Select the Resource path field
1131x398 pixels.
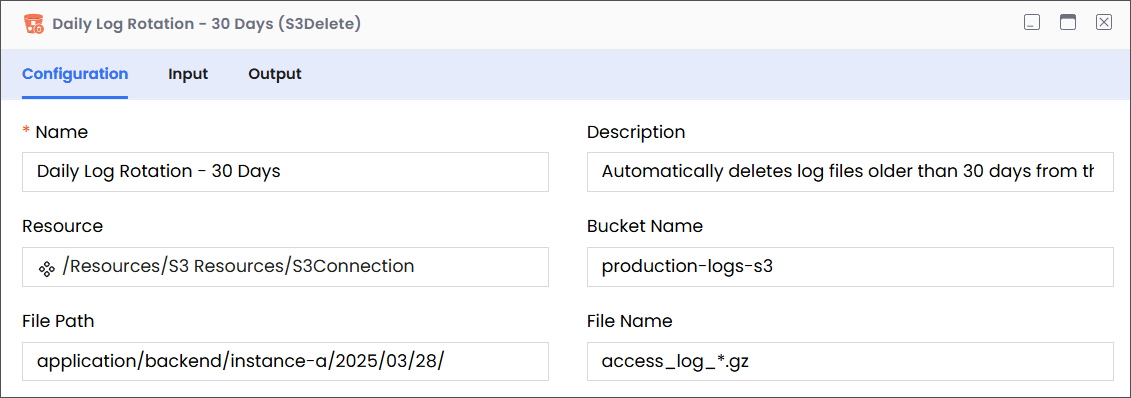tap(286, 267)
